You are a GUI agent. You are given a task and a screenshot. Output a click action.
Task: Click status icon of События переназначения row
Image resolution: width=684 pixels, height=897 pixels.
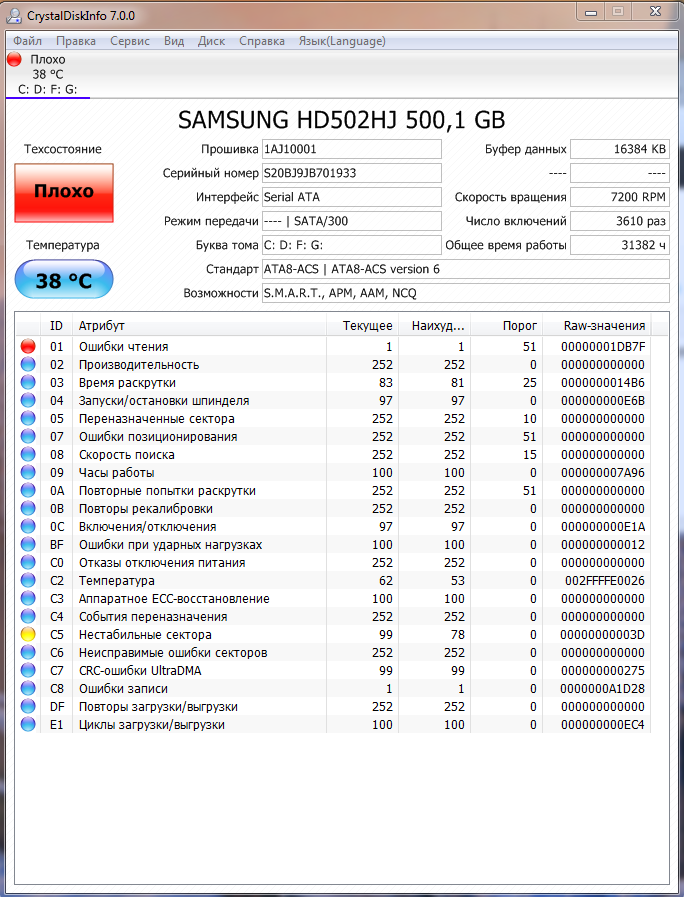coord(28,617)
